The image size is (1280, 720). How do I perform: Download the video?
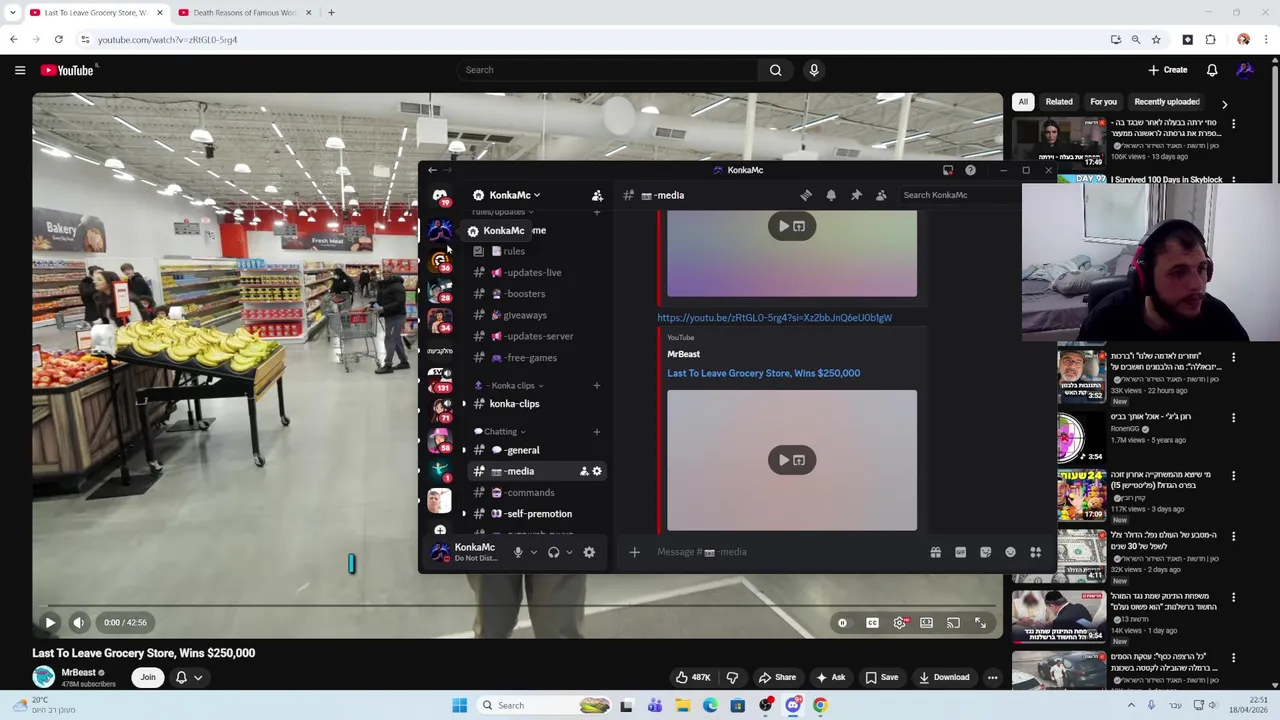pos(944,677)
